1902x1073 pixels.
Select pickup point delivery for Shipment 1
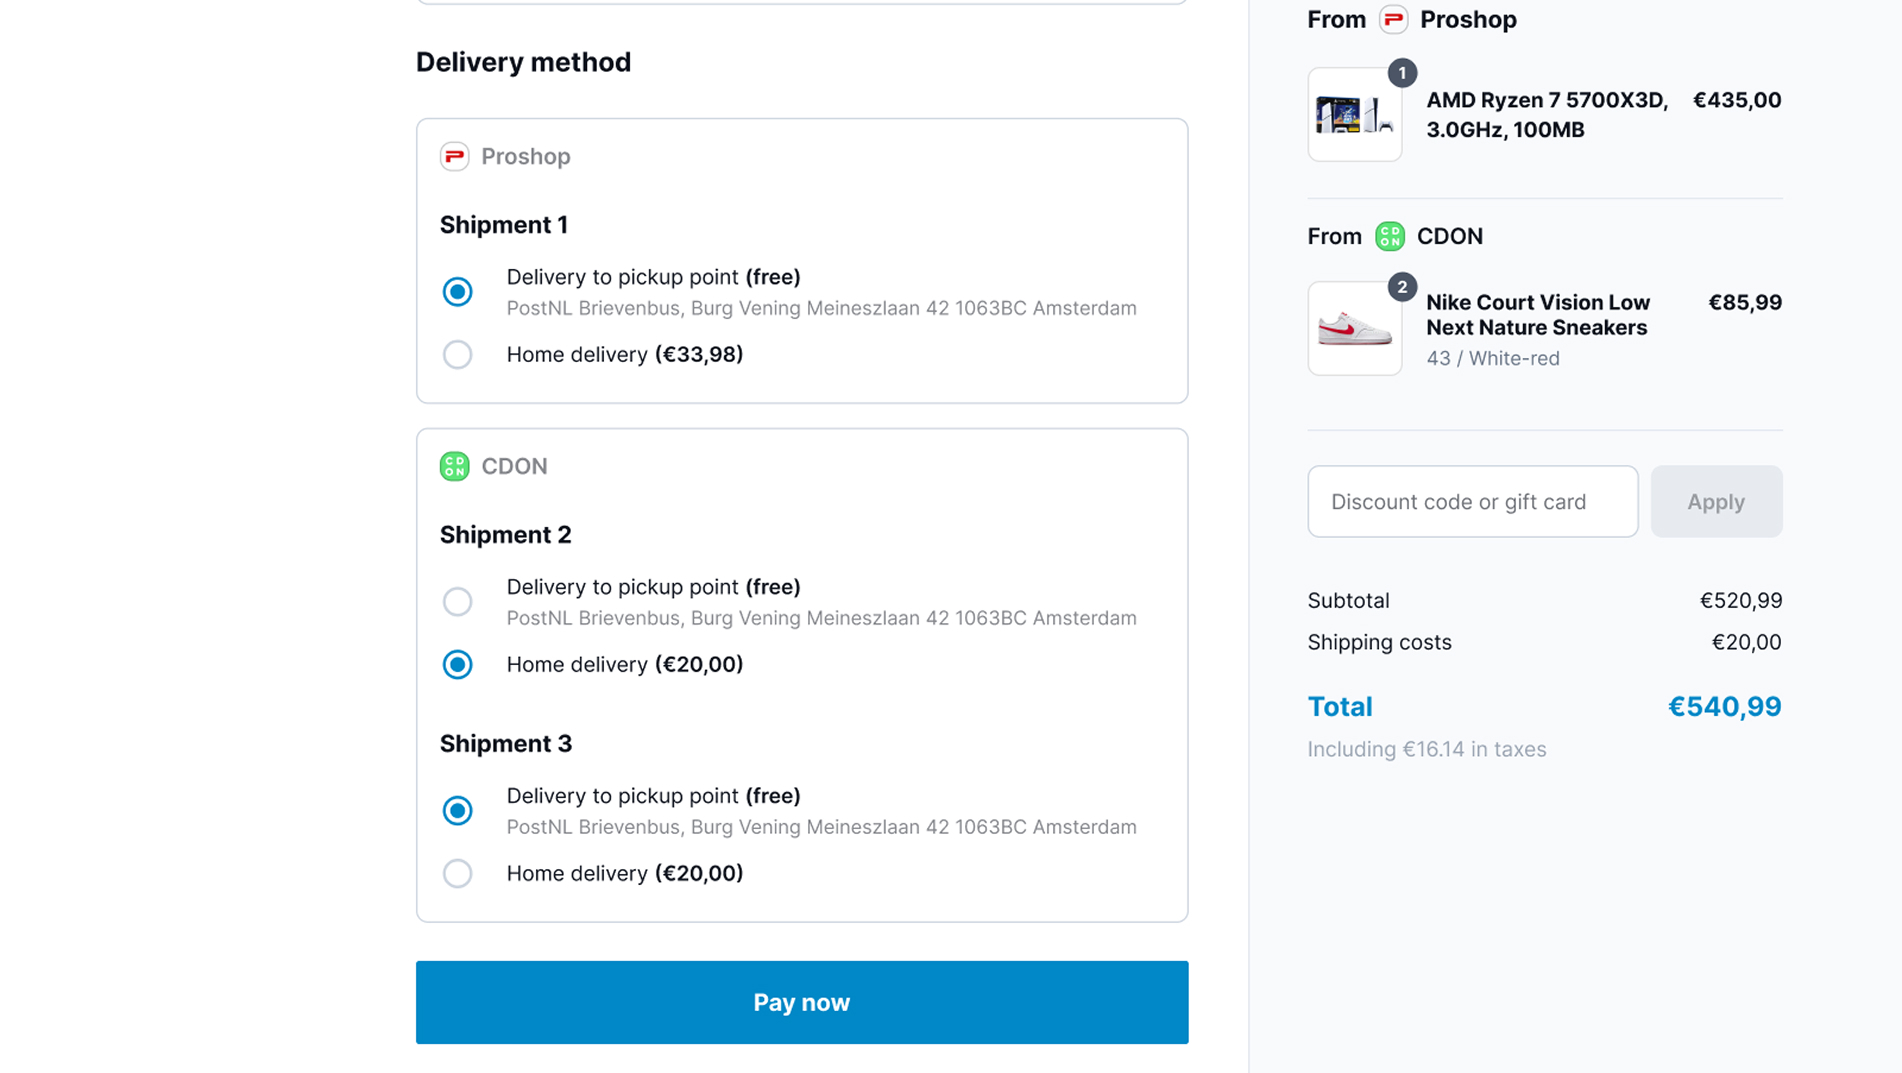point(458,291)
